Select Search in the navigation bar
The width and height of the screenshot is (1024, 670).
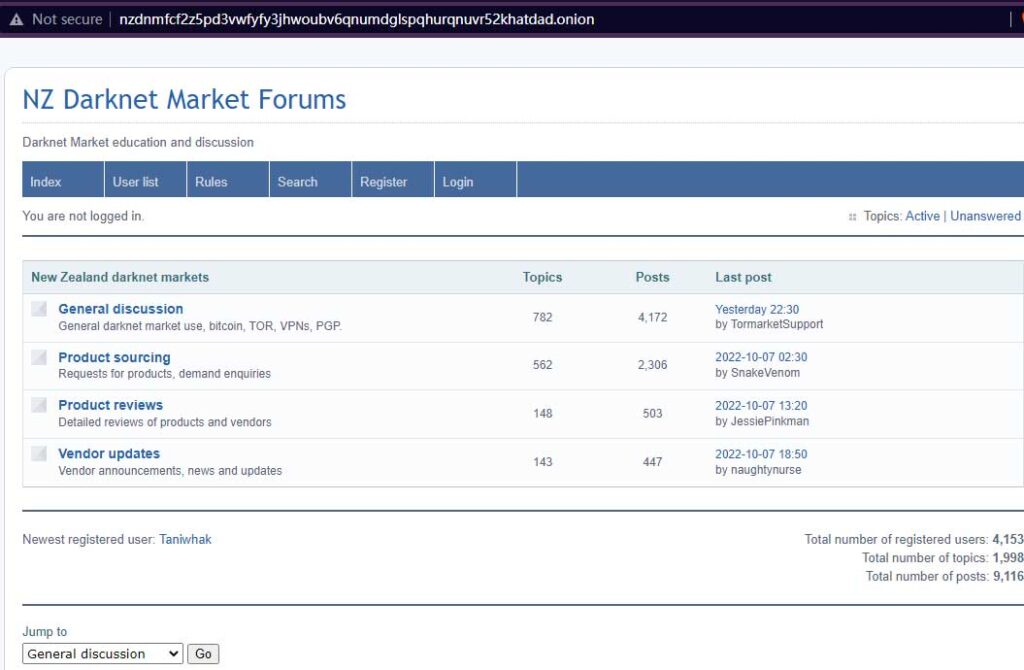tap(297, 182)
